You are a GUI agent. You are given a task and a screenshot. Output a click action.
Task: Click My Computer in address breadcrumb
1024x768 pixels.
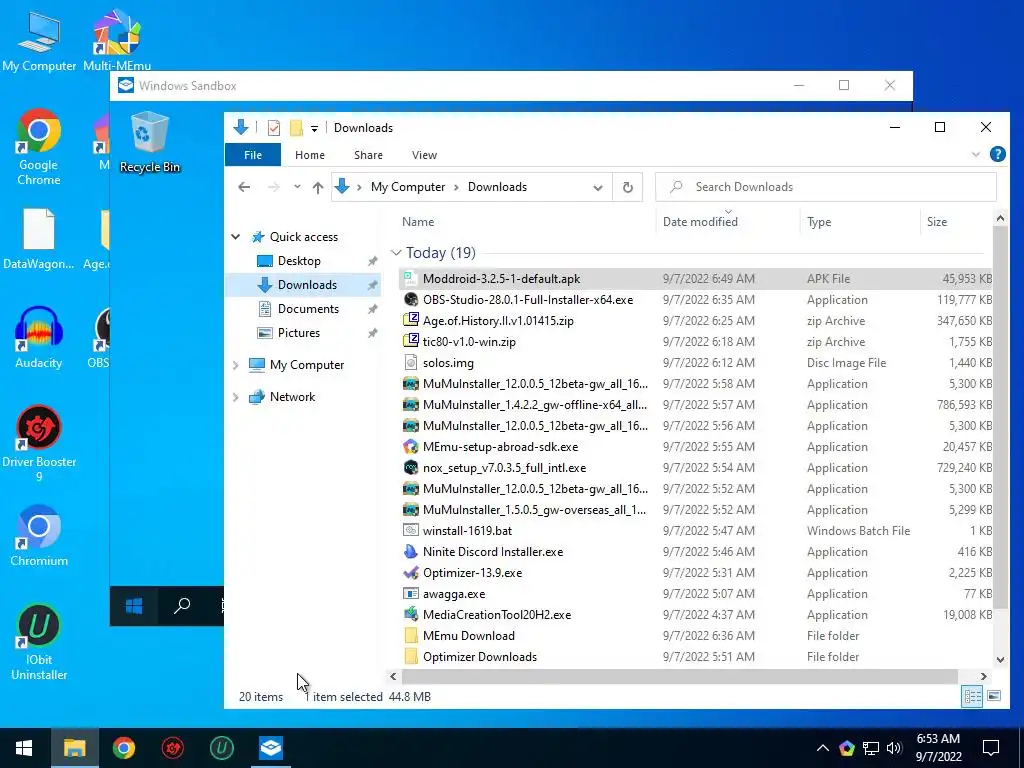pyautogui.click(x=408, y=187)
